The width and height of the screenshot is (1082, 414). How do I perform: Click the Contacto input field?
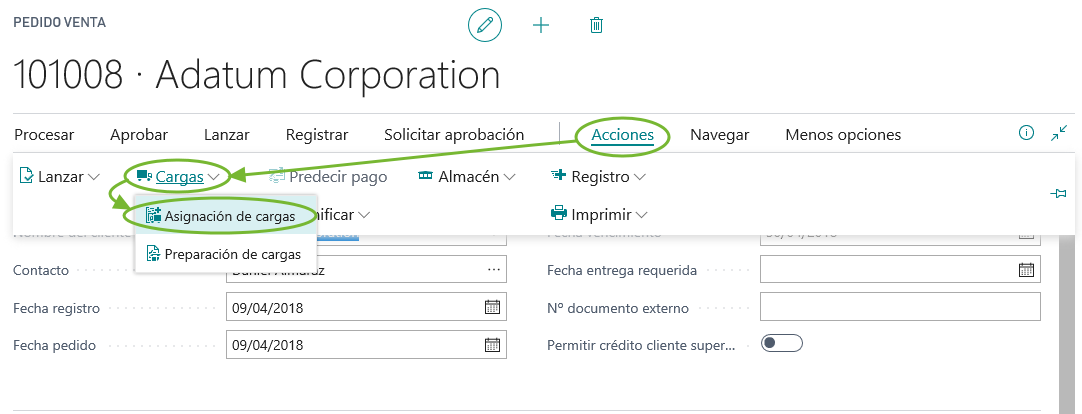tap(366, 269)
